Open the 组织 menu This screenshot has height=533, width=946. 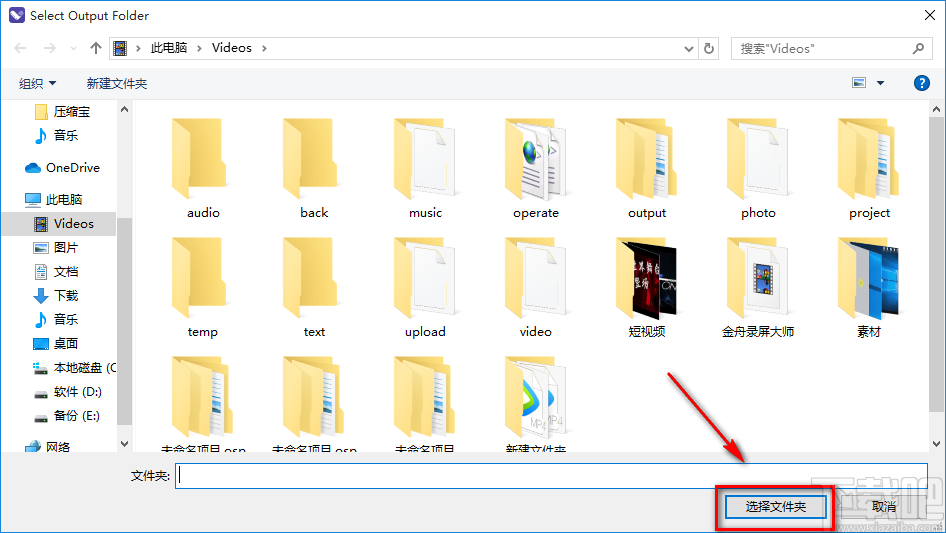(37, 83)
